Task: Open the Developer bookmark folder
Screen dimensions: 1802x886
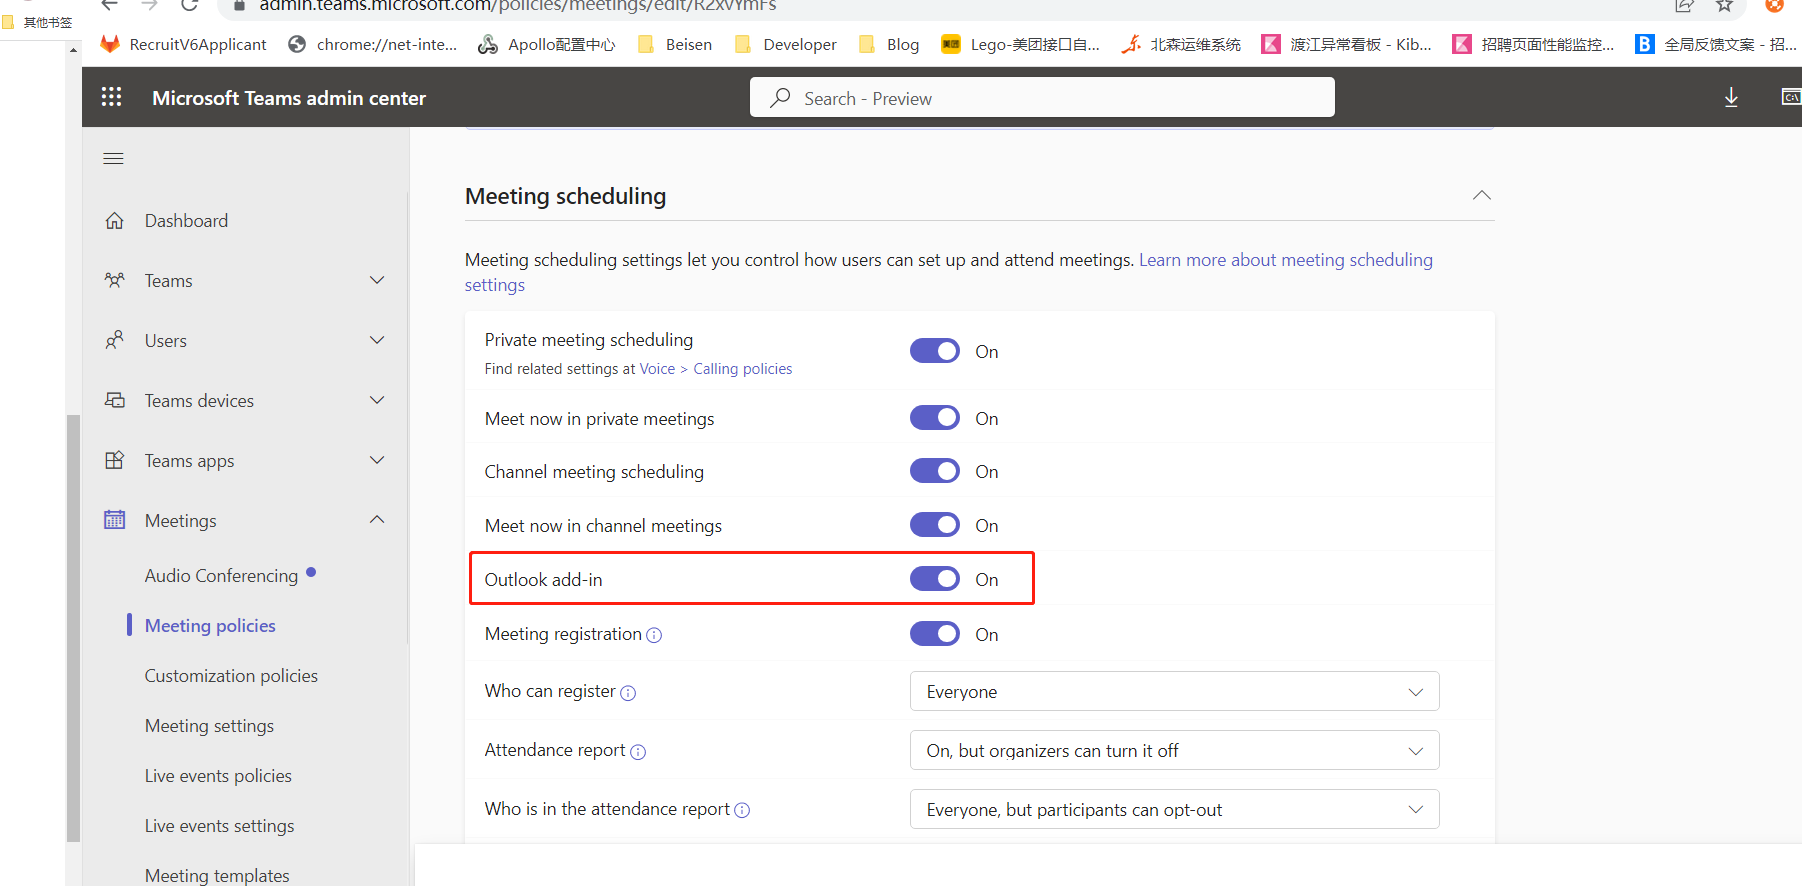Action: point(785,44)
